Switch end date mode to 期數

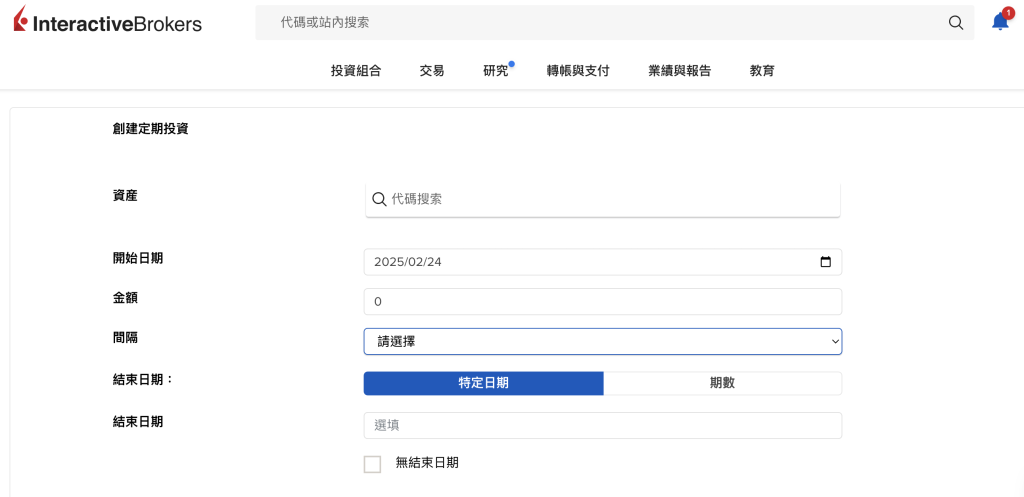[x=722, y=383]
